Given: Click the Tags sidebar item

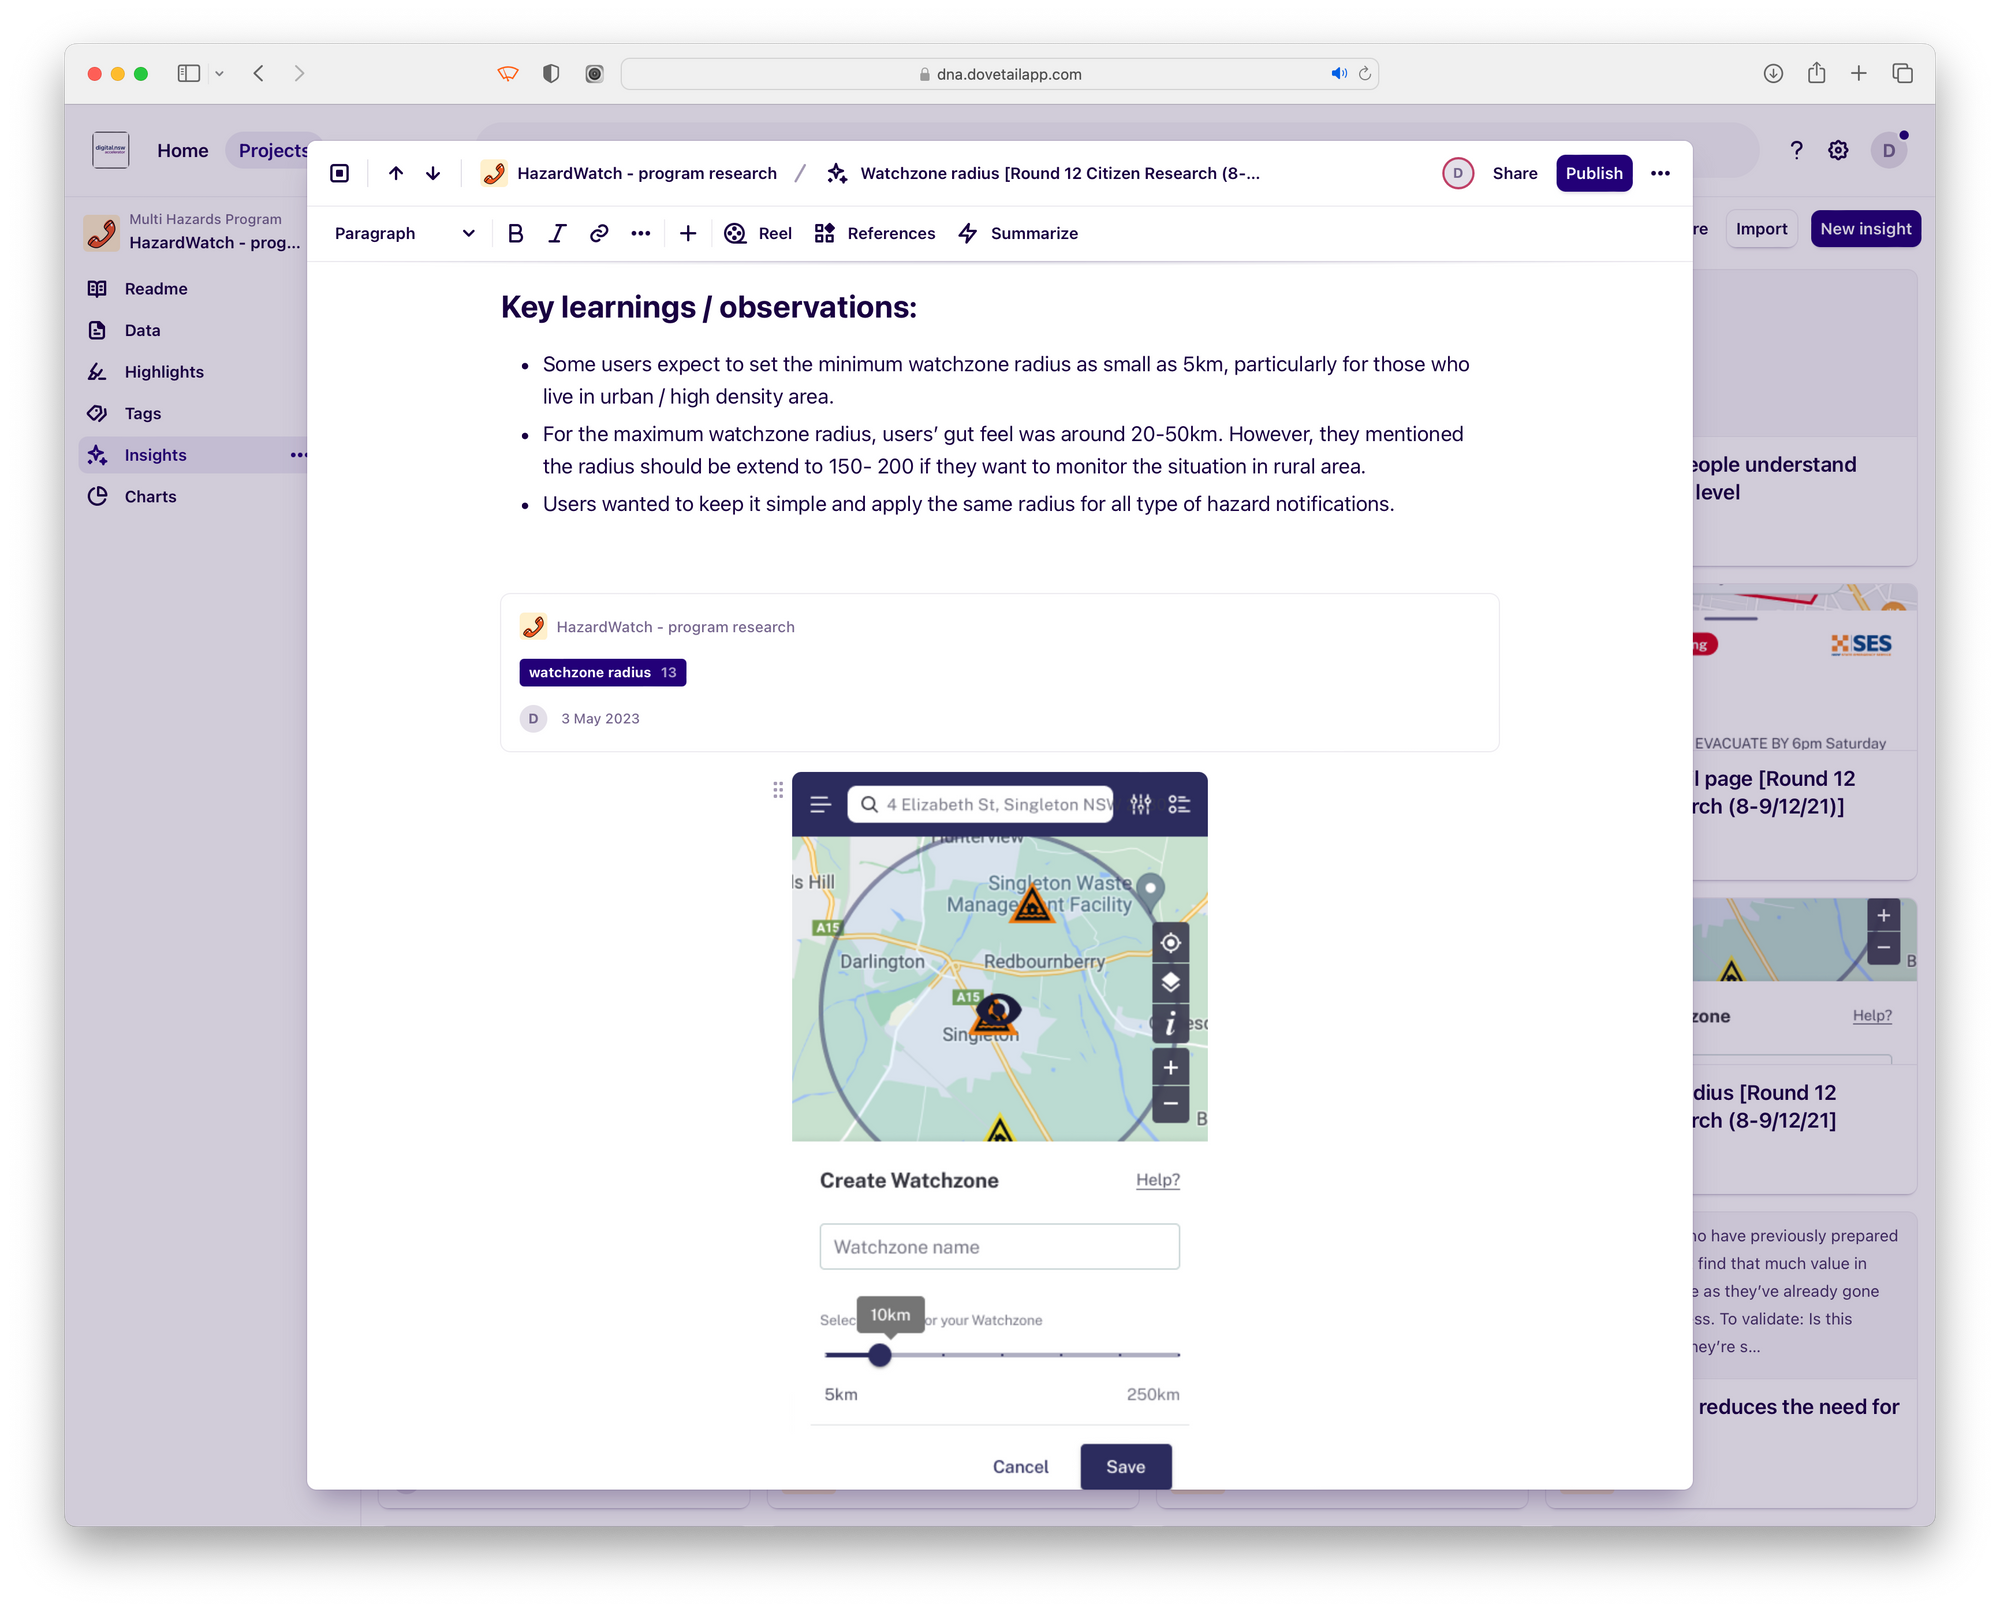Looking at the screenshot, I should point(145,413).
